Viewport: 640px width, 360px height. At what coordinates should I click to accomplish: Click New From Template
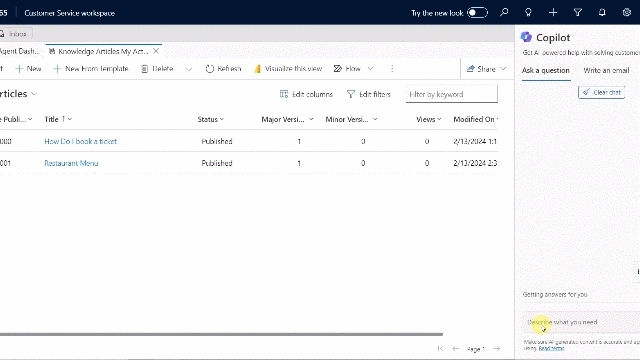91,69
